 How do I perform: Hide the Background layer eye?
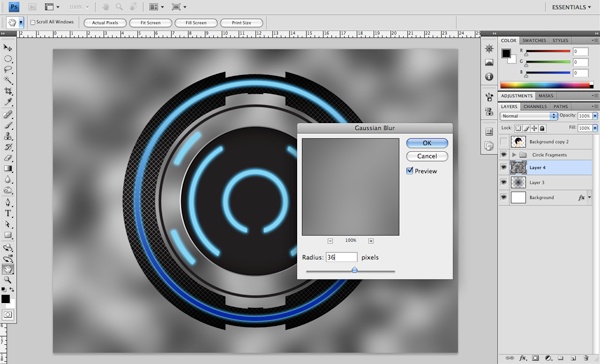click(504, 197)
